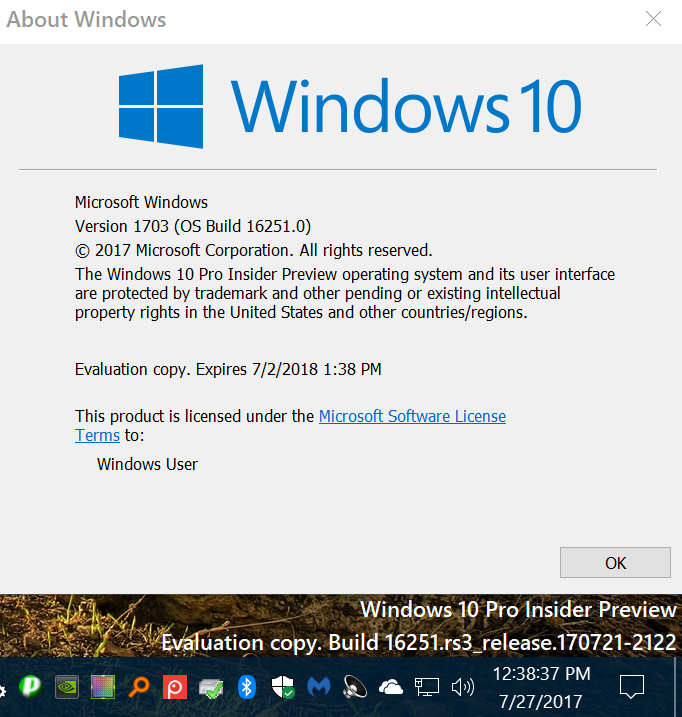Image resolution: width=682 pixels, height=717 pixels.
Task: Open the NVIDIA tray icon
Action: pos(67,687)
